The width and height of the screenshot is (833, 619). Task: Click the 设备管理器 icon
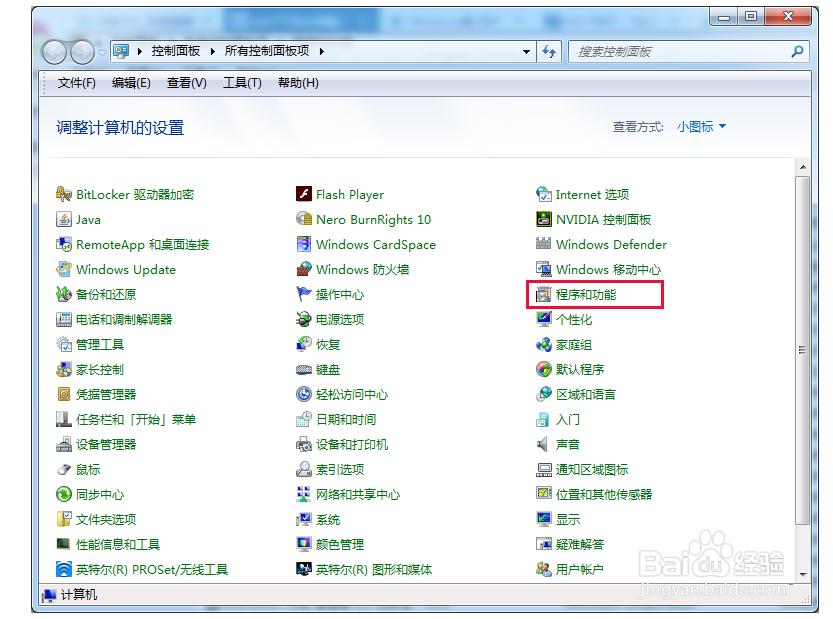tap(64, 444)
